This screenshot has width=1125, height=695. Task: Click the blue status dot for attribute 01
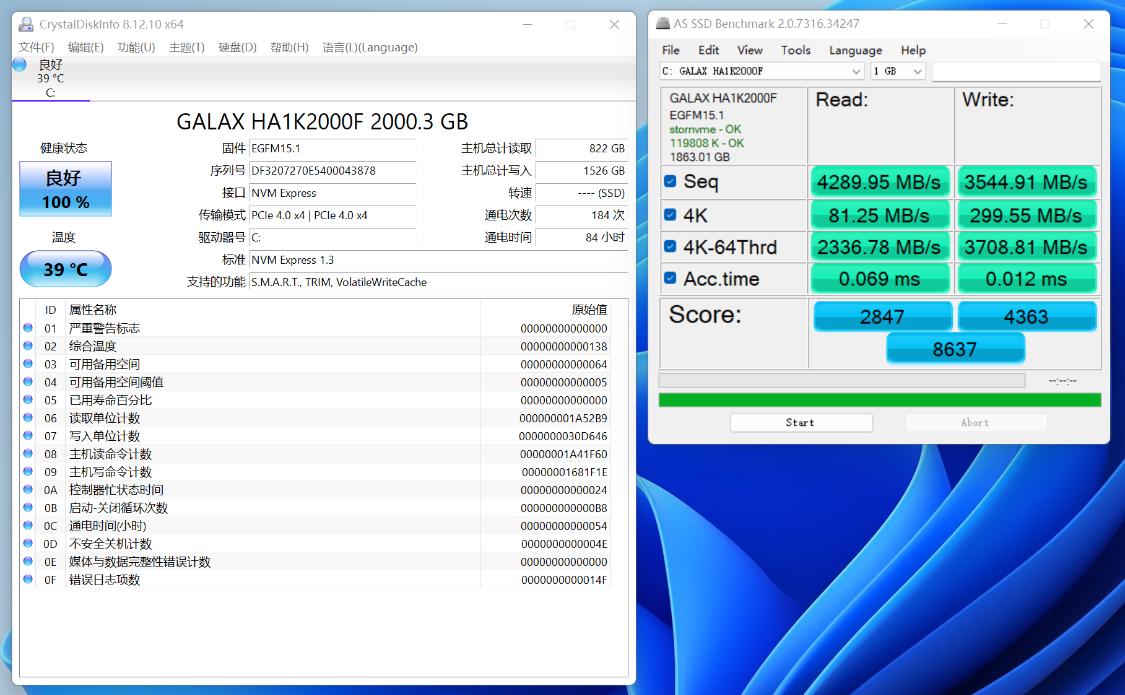pos(28,328)
